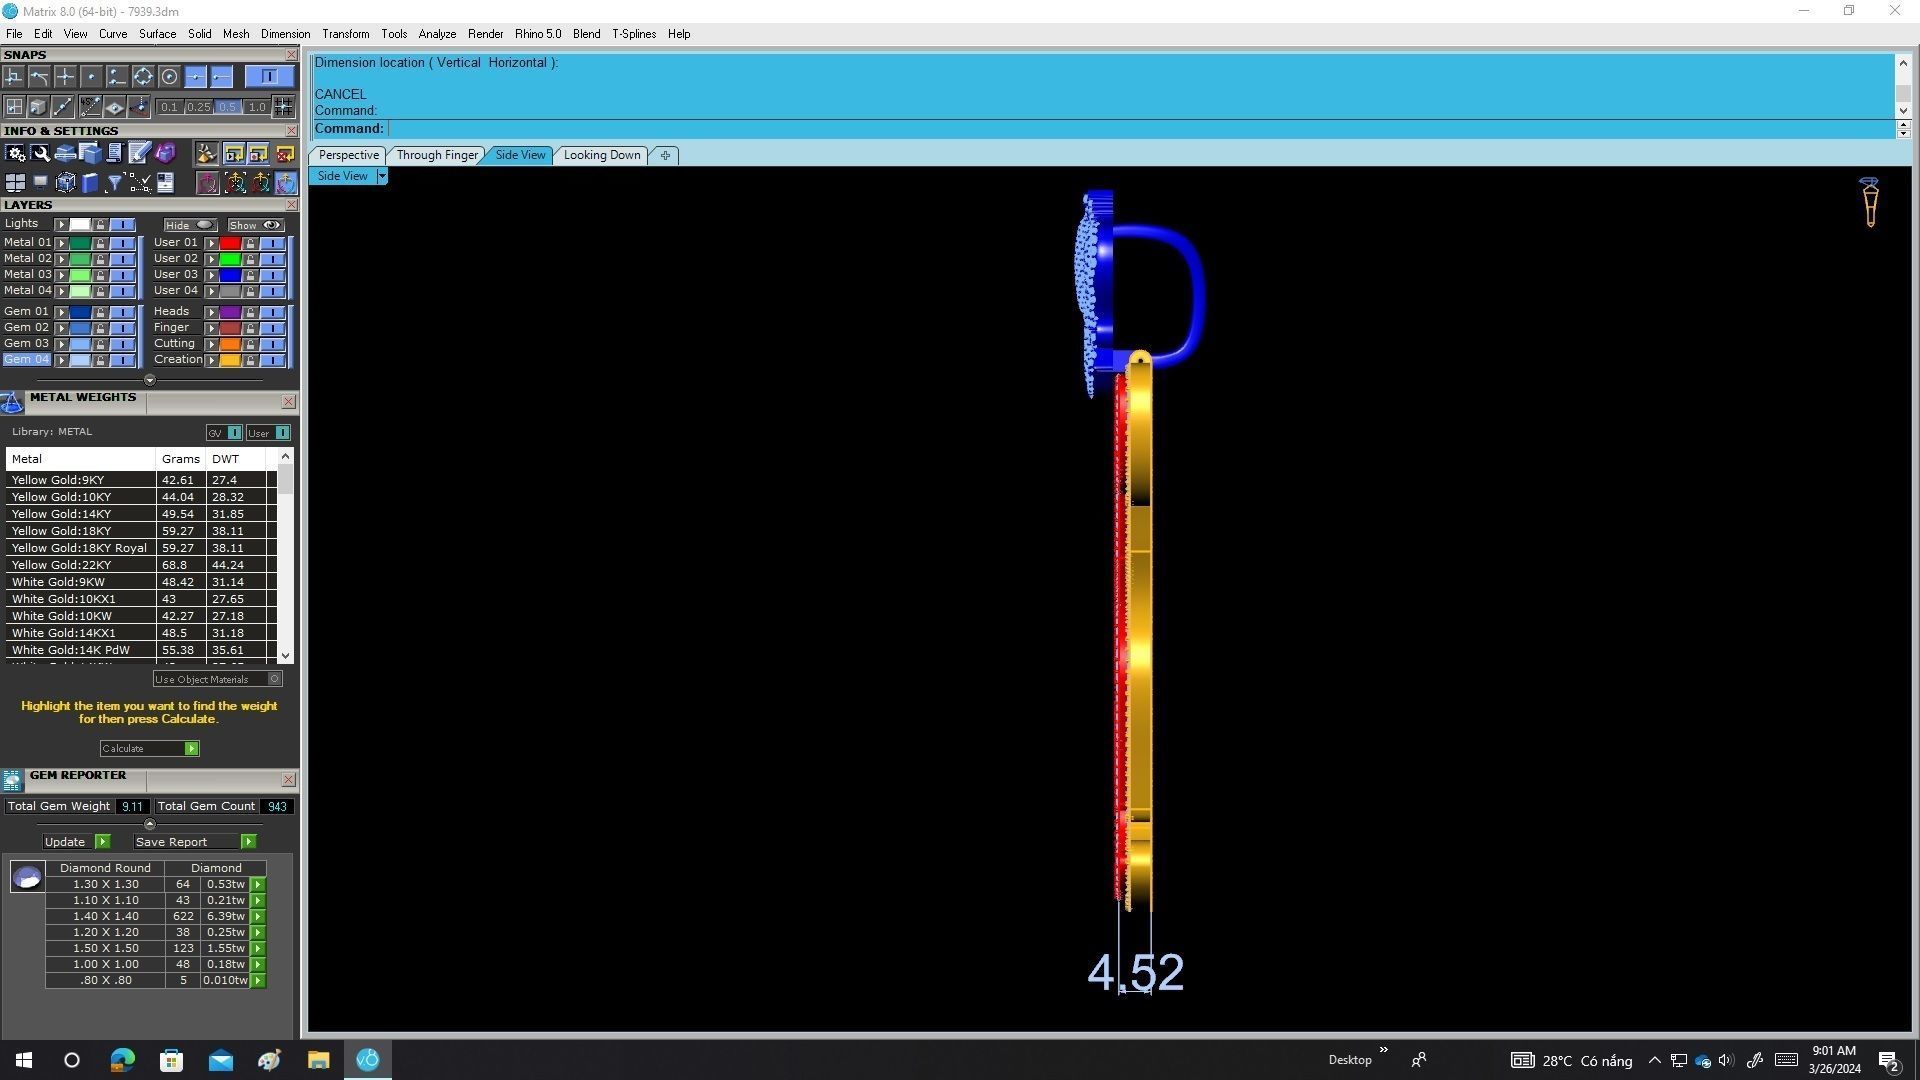The image size is (1920, 1080).
Task: Expand the Heads layer arrow
Action: click(x=211, y=312)
